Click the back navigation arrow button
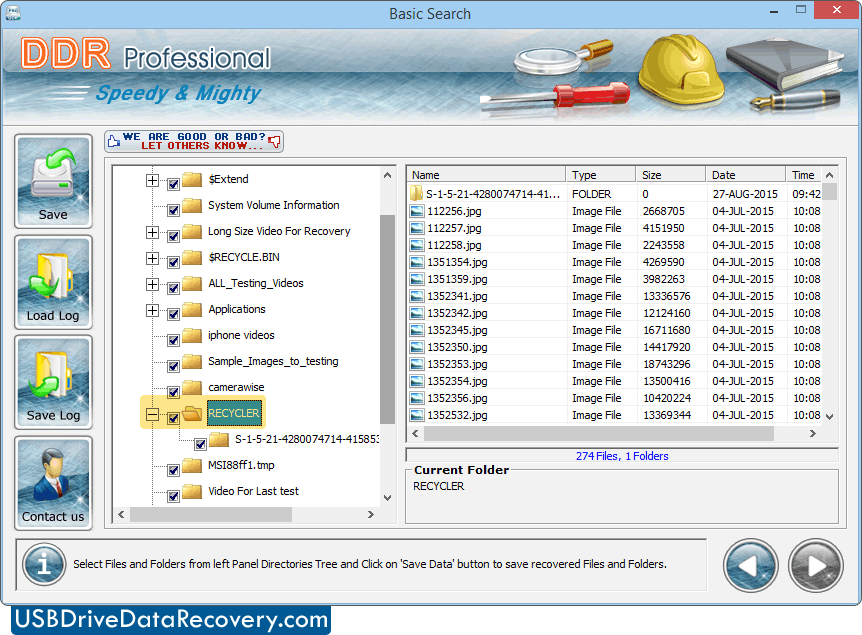Image resolution: width=862 pixels, height=635 pixels. coord(751,565)
